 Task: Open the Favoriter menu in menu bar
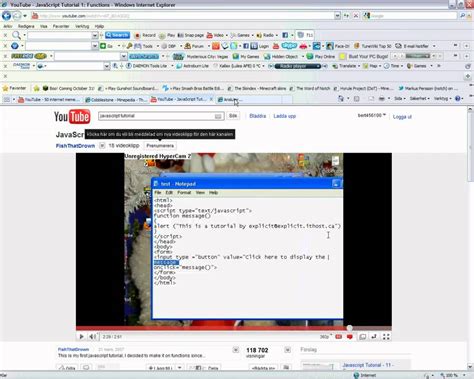(x=61, y=26)
